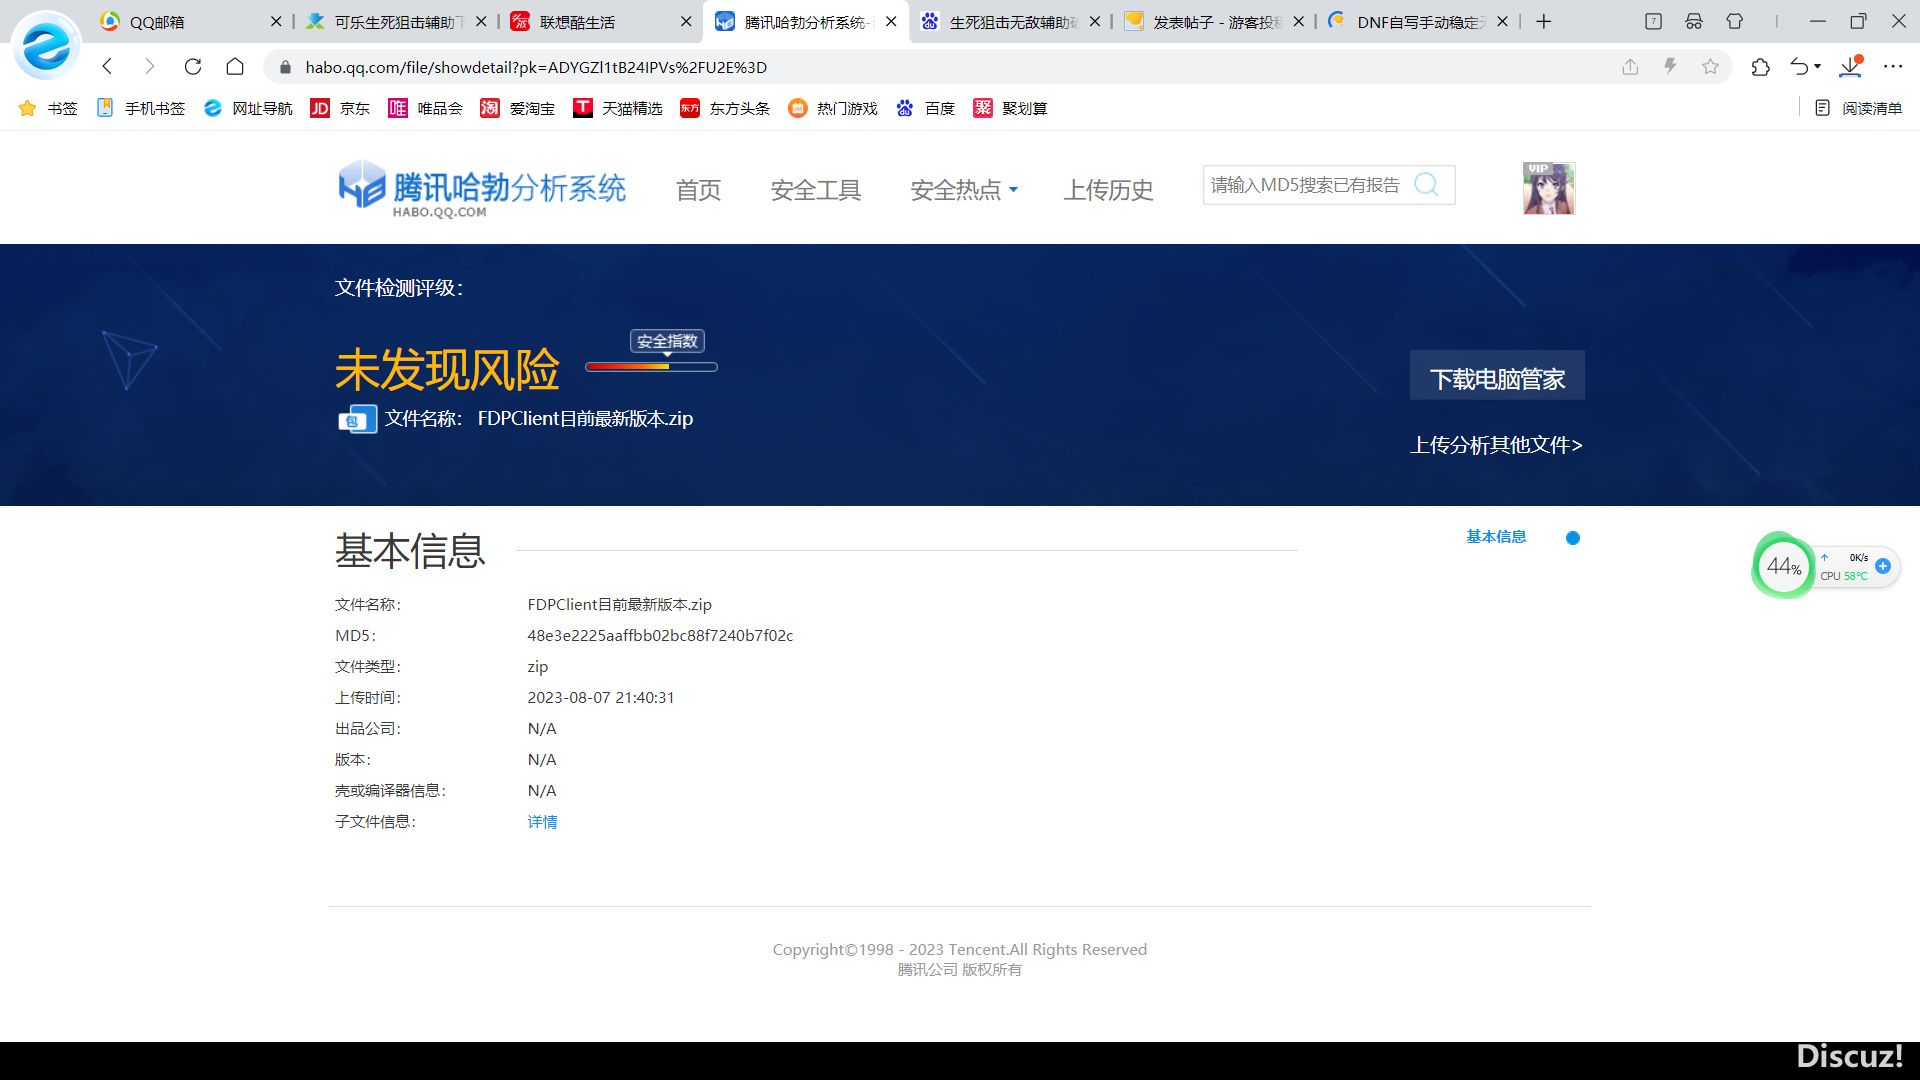Click the zip file type icon
The image size is (1920, 1080).
pos(357,419)
